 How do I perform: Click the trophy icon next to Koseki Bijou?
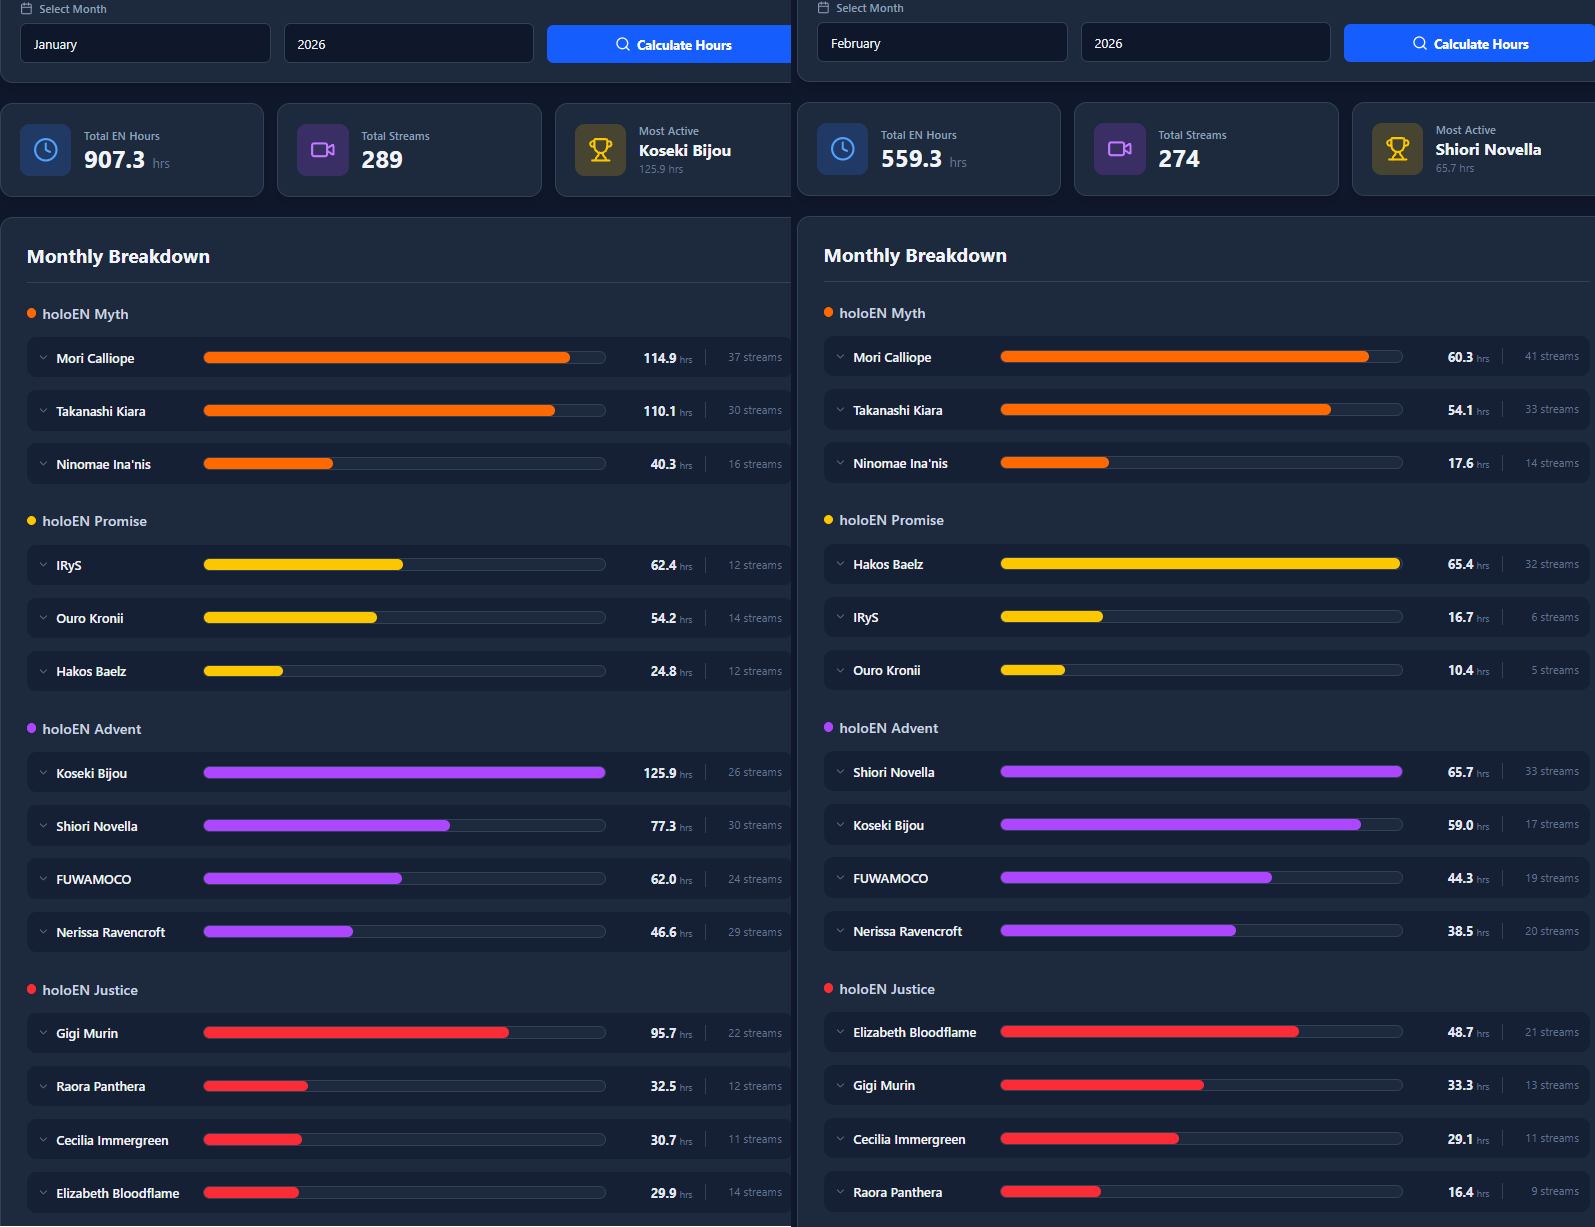[601, 150]
